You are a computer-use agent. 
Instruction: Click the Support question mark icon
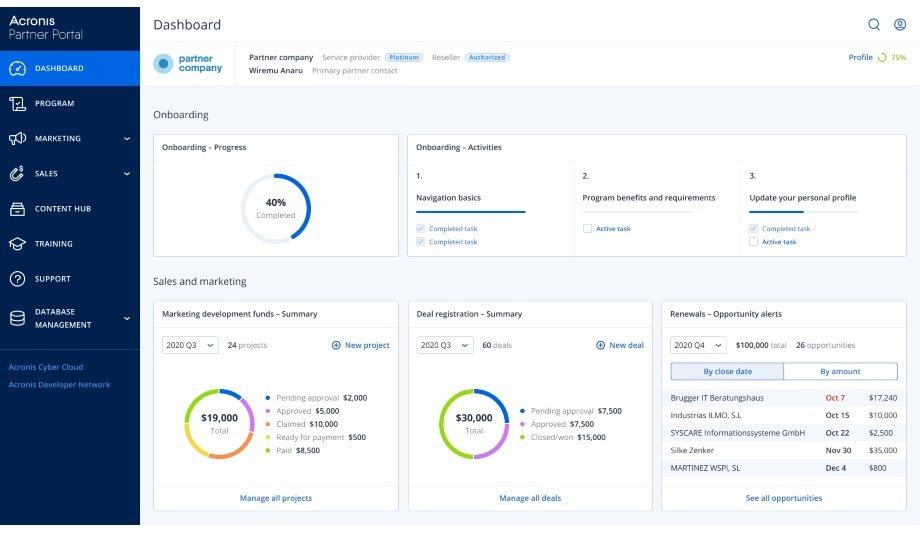[17, 279]
